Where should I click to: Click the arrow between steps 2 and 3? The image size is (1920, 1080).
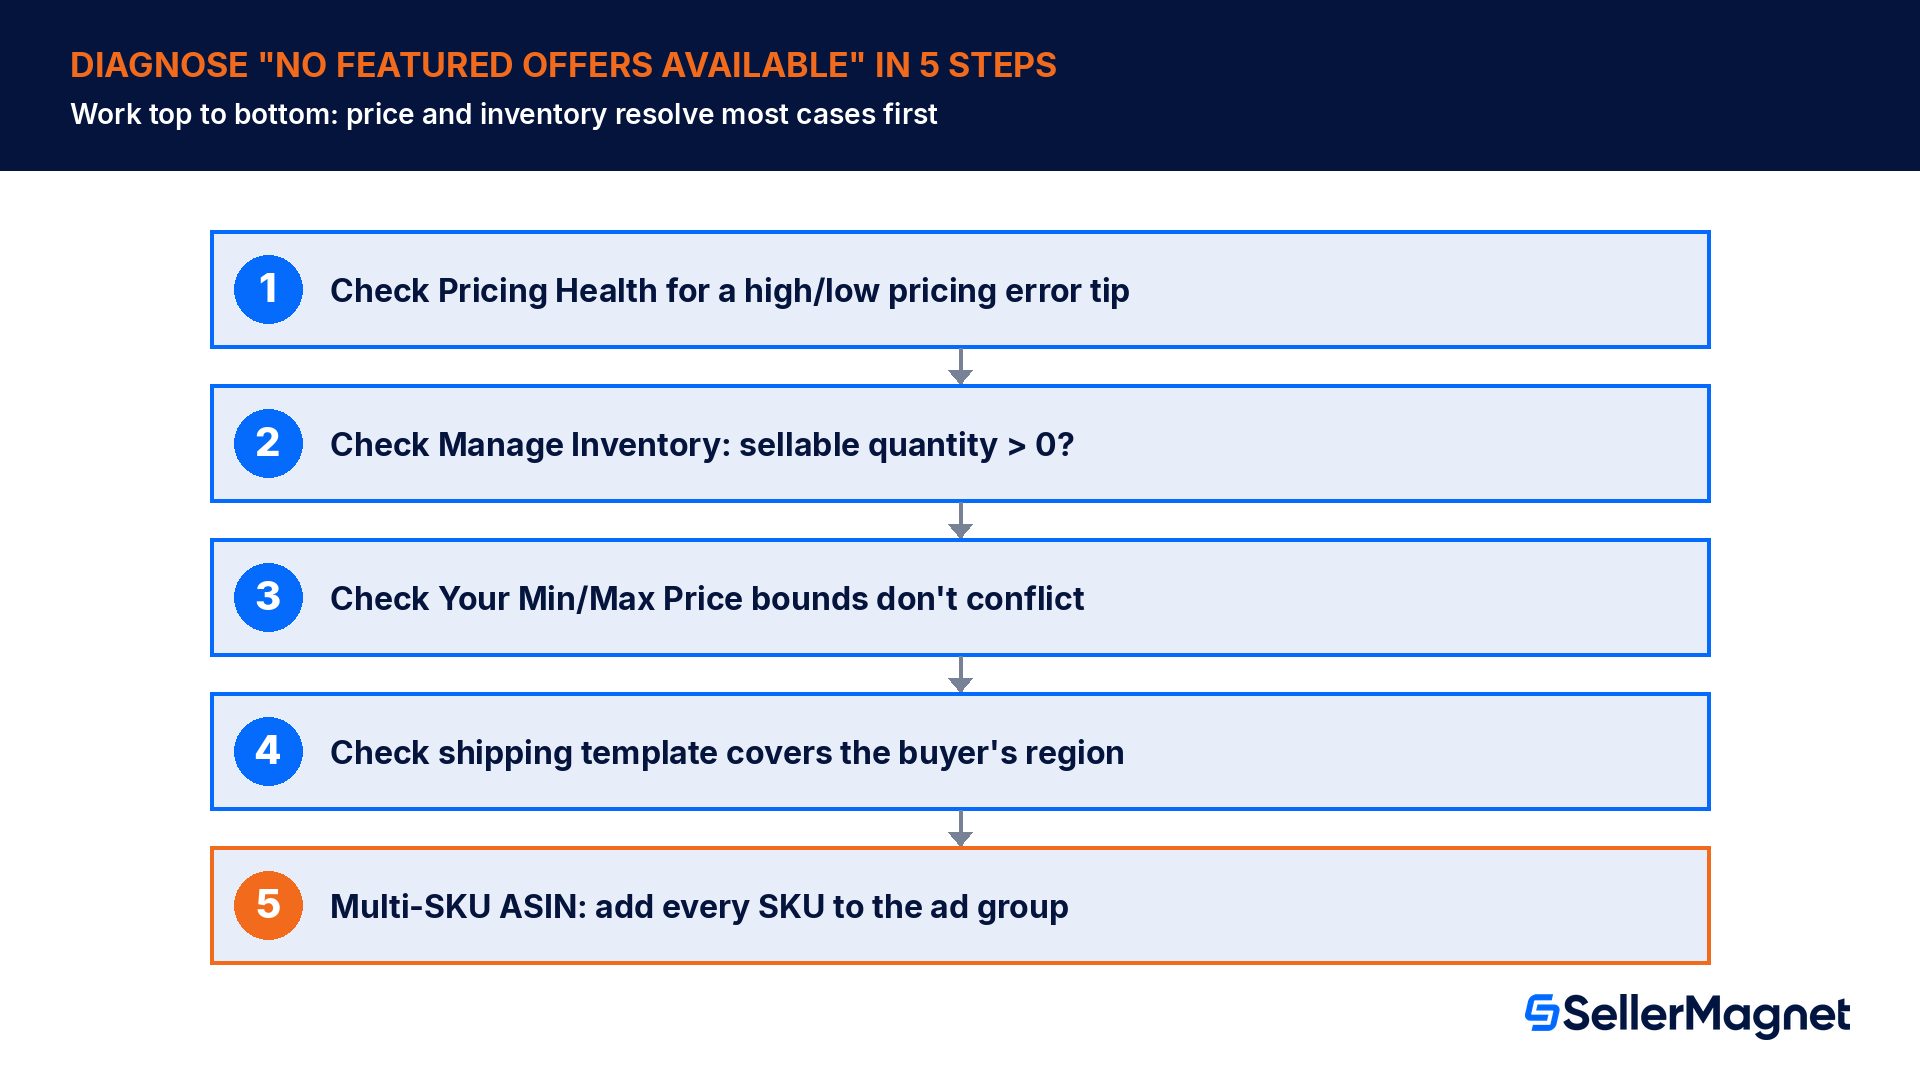click(960, 520)
